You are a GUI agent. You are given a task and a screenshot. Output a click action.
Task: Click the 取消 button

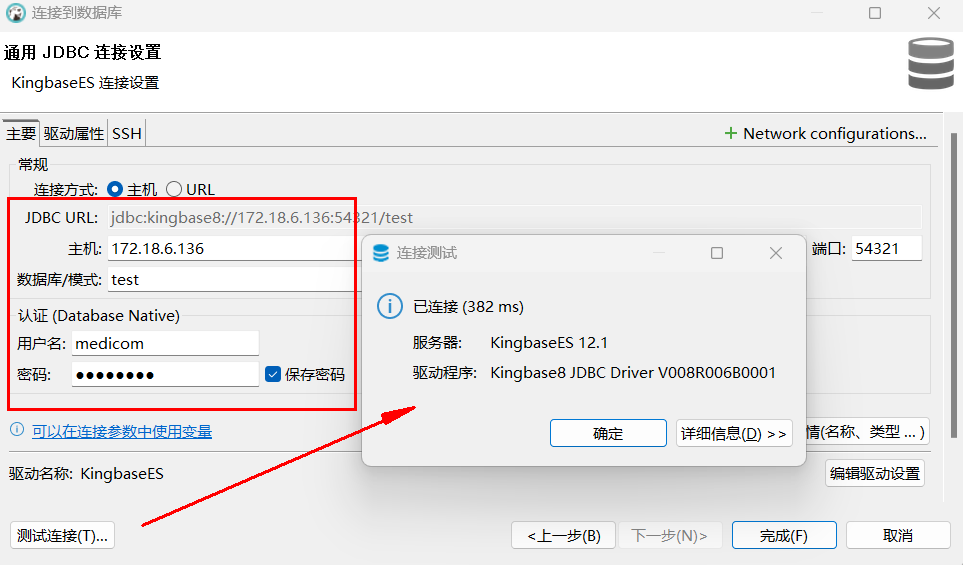pos(898,536)
